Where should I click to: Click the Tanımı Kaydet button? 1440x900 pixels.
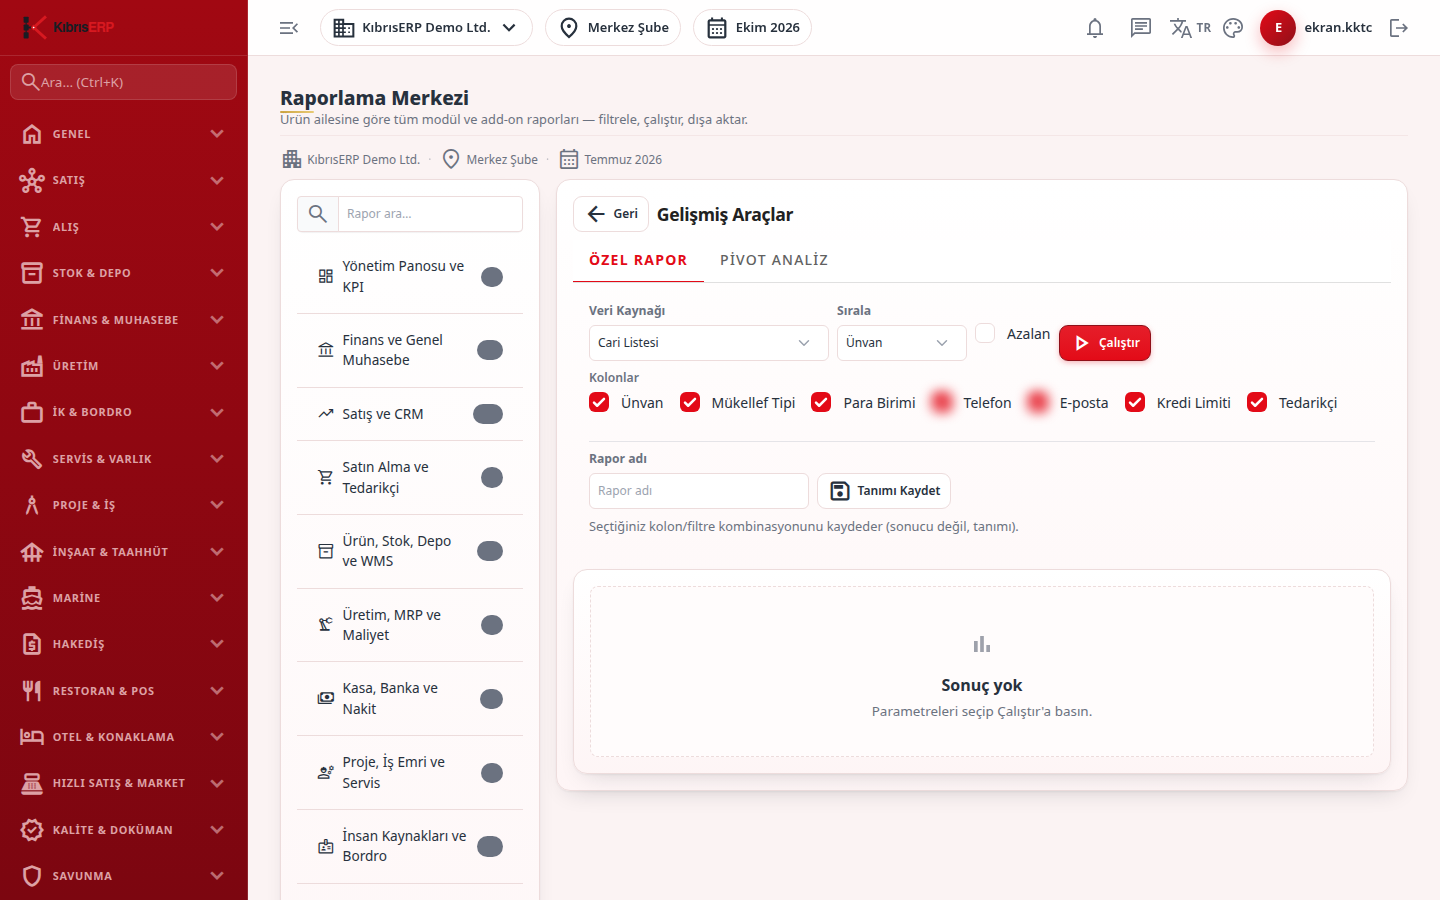coord(884,491)
